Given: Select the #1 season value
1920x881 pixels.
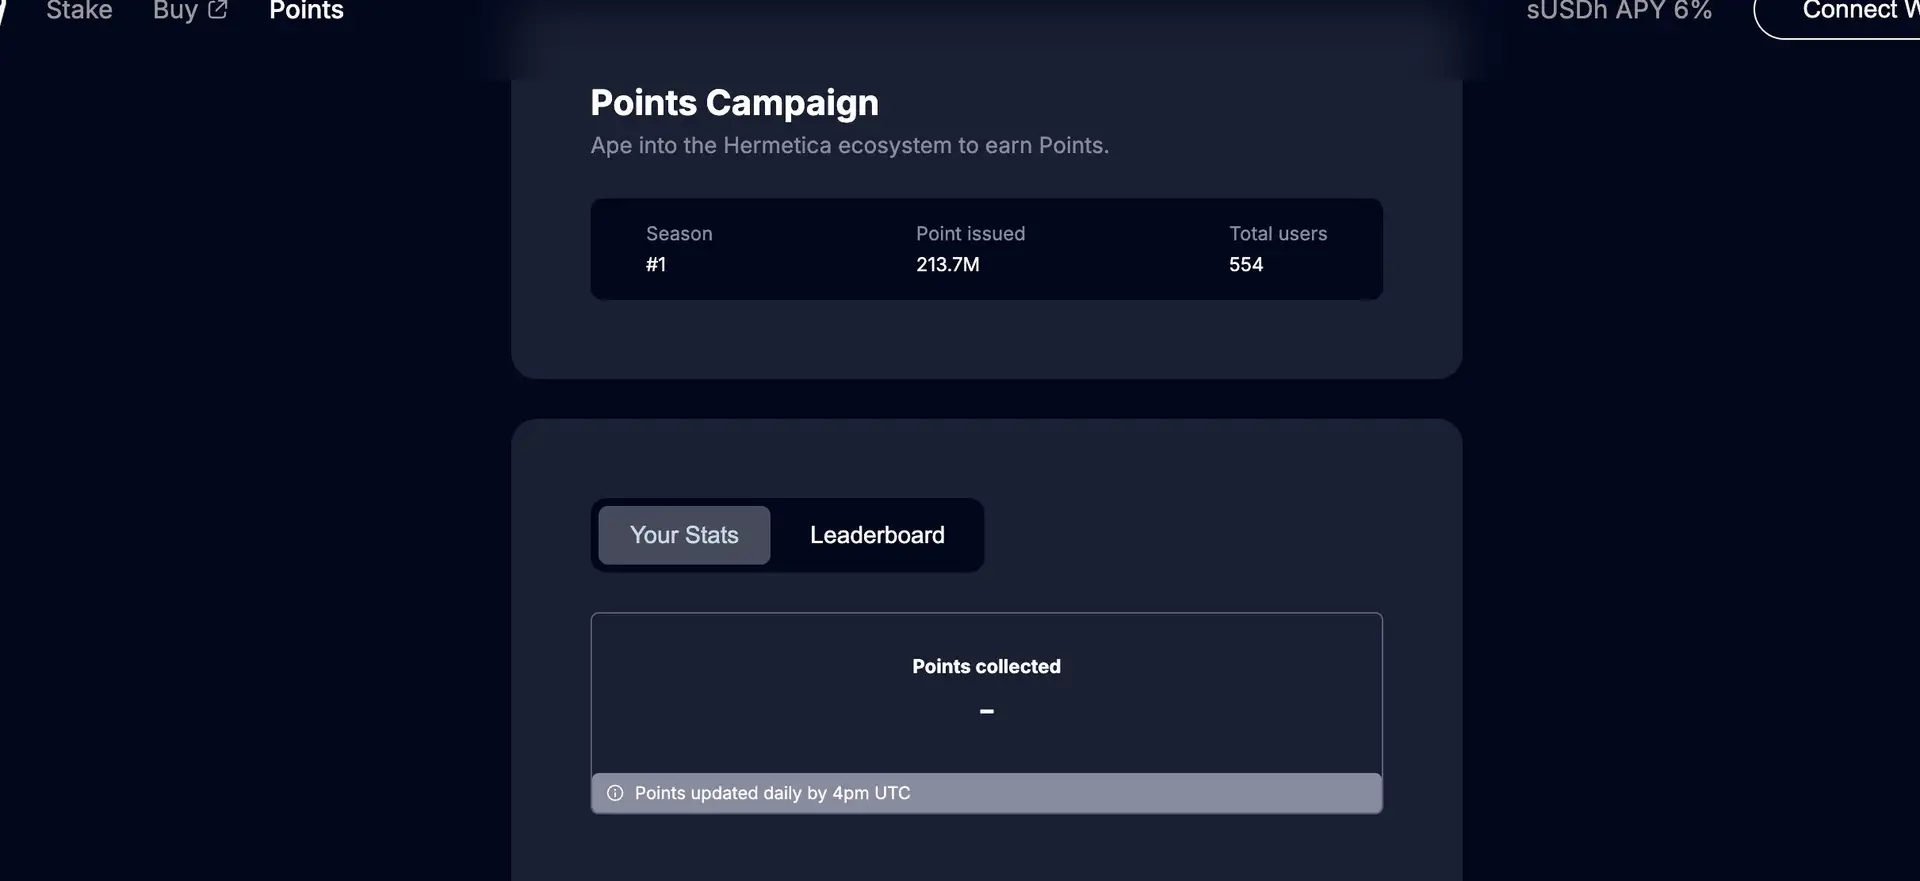Looking at the screenshot, I should tap(656, 265).
